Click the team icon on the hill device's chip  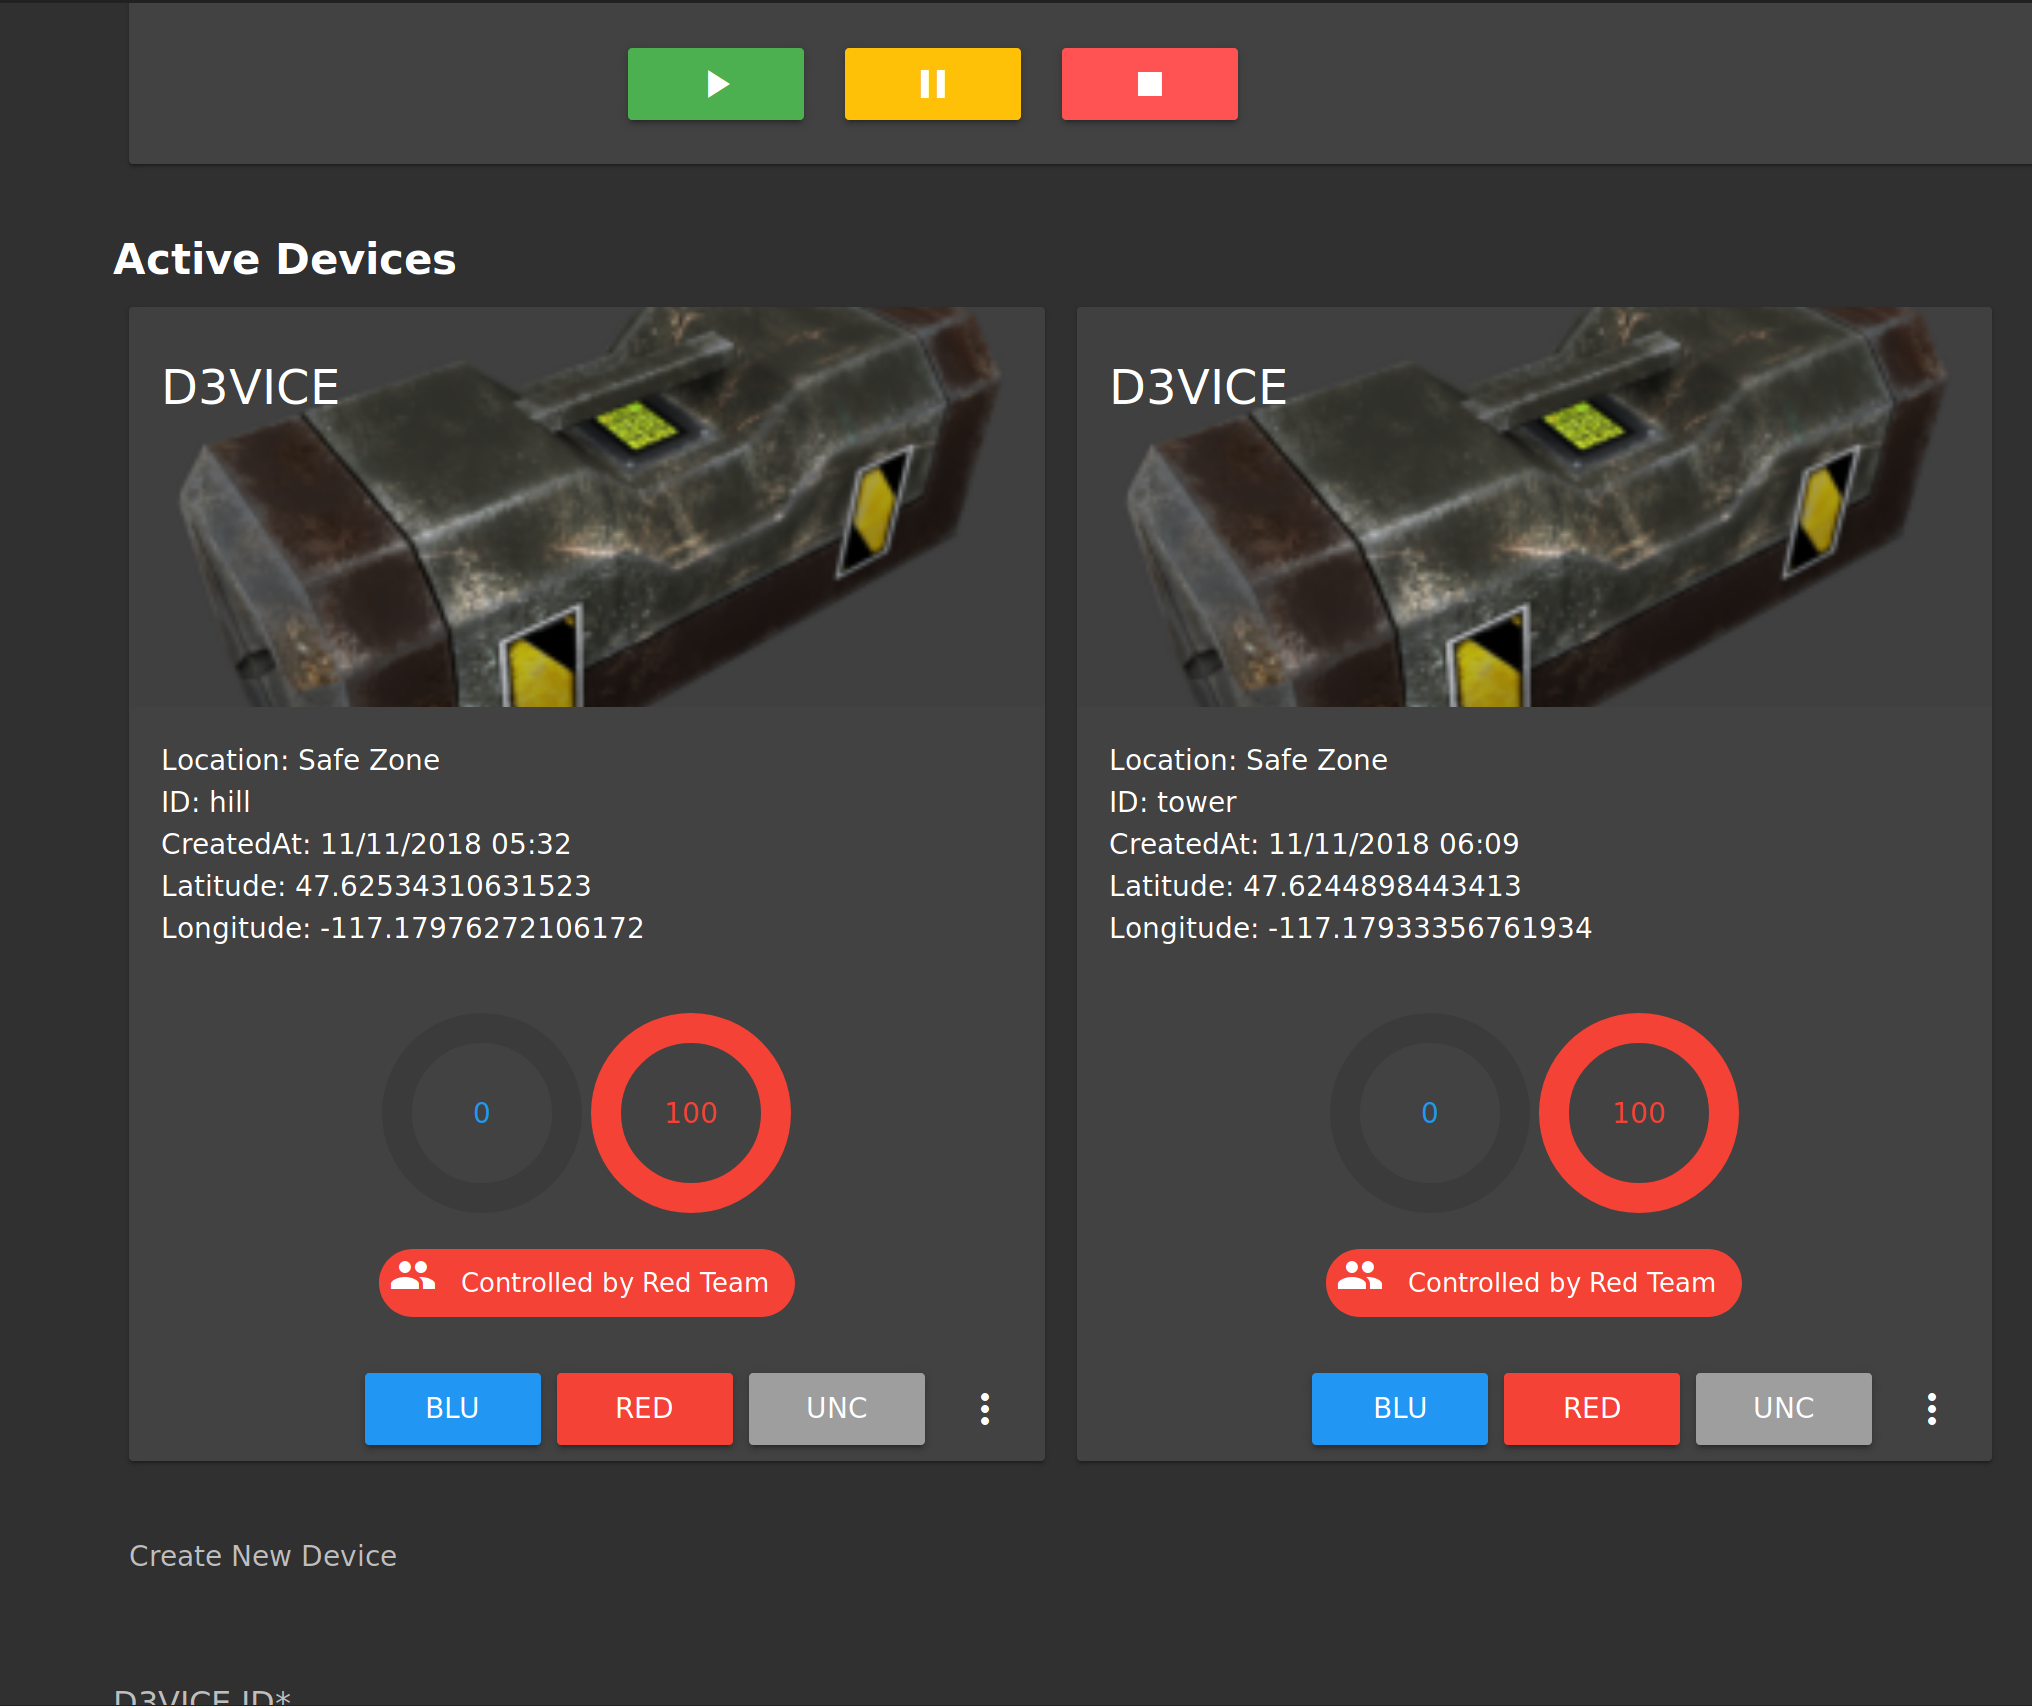(413, 1276)
